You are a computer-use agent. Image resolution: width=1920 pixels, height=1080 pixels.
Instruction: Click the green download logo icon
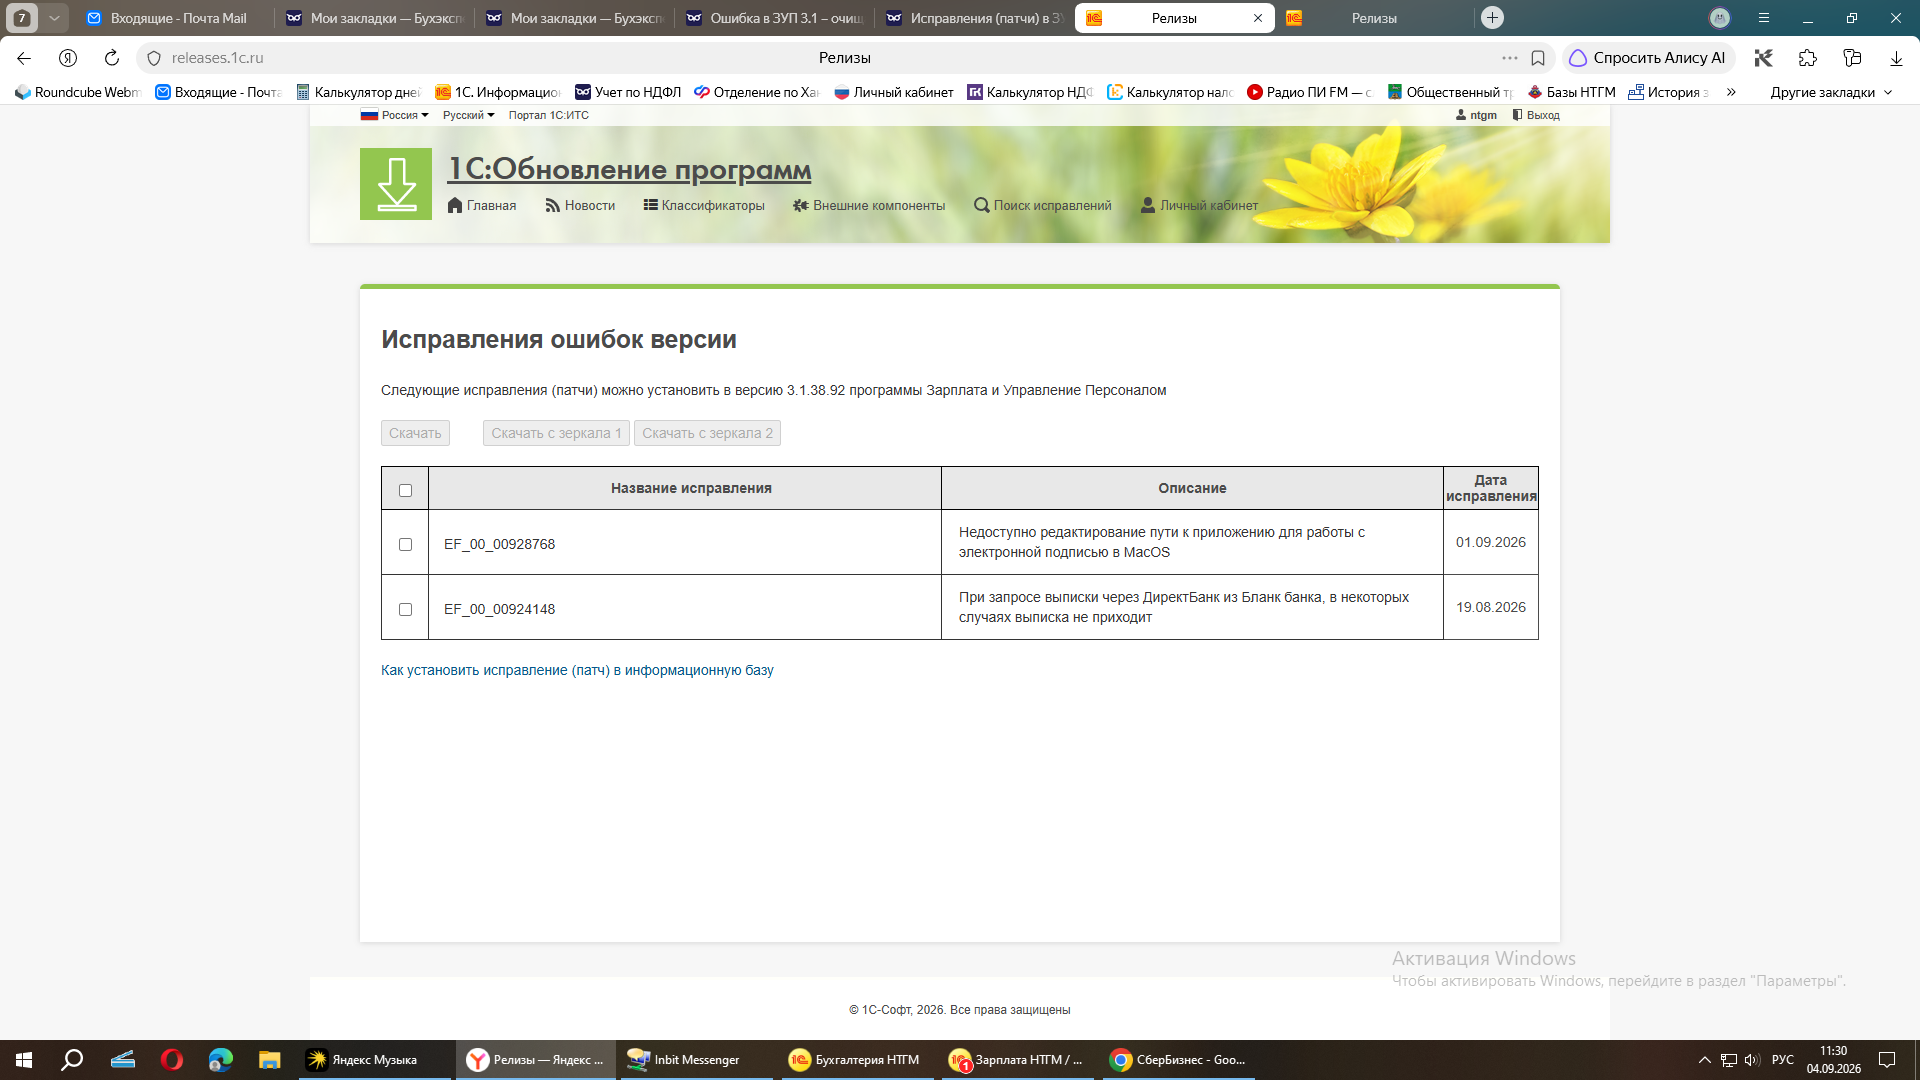pos(396,184)
